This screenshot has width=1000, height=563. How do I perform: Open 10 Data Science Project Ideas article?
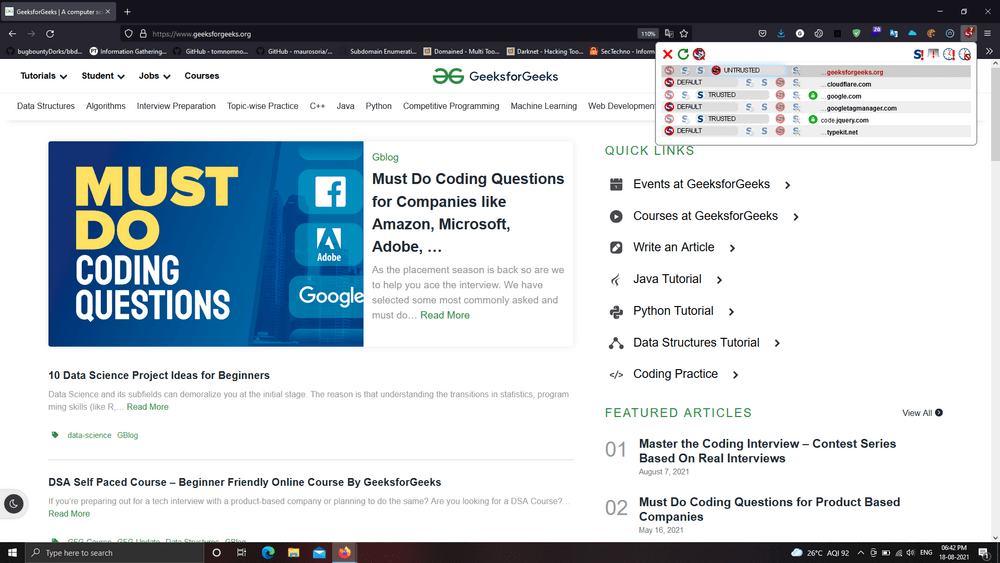coord(159,376)
